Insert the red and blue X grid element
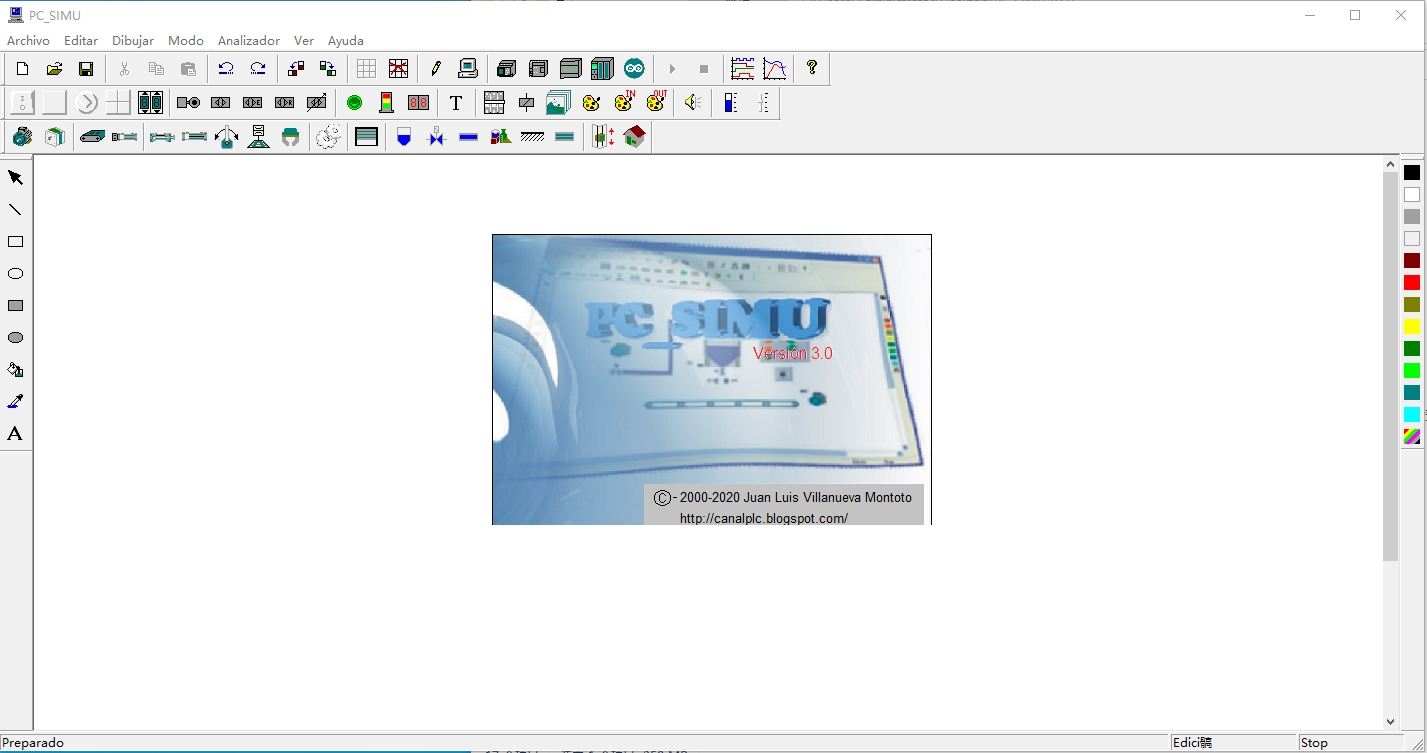The width and height of the screenshot is (1427, 753). pyautogui.click(x=399, y=69)
